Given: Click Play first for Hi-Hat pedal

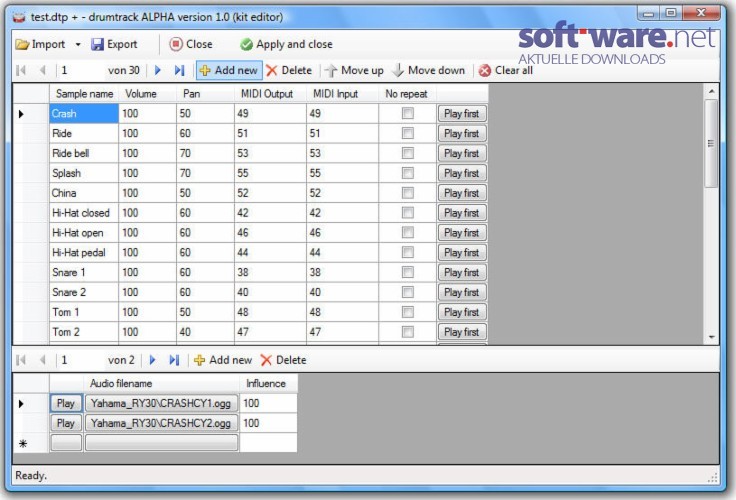Looking at the screenshot, I should tap(462, 253).
